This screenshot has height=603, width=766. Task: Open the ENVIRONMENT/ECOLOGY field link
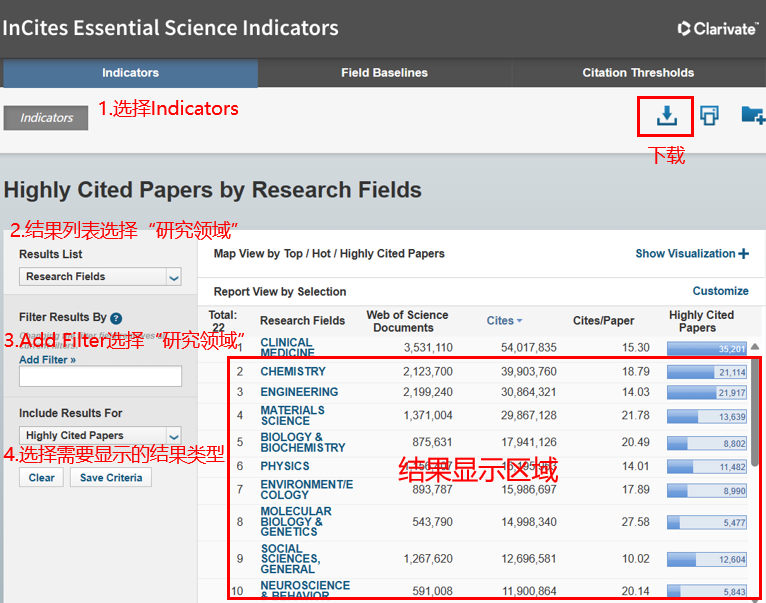(x=306, y=490)
